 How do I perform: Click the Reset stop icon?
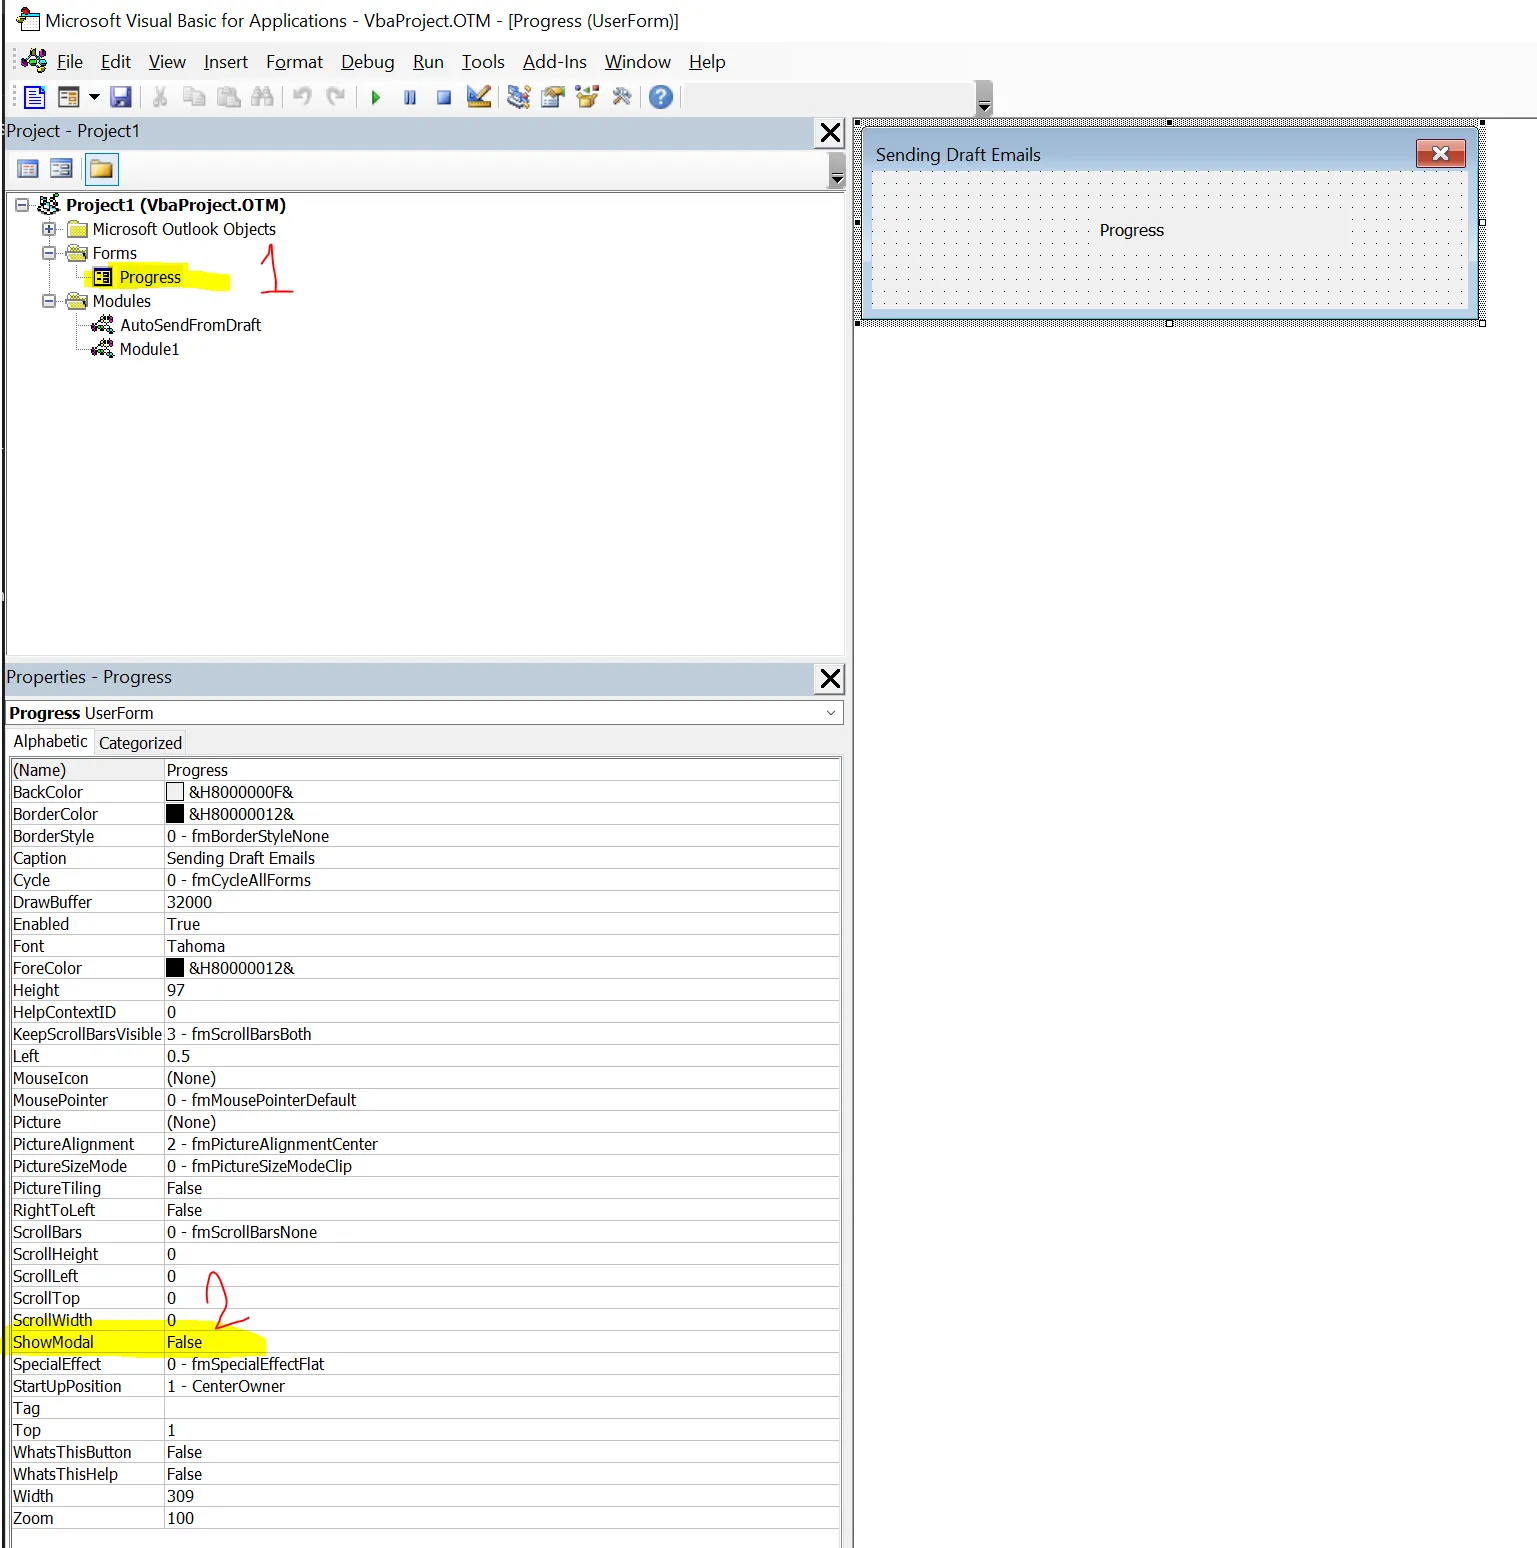(444, 97)
